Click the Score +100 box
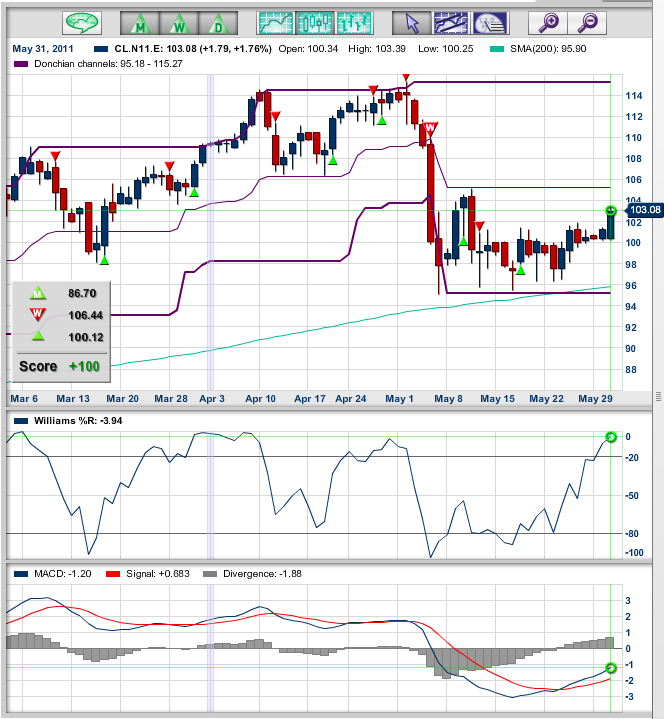Screen dimensions: 664x719 tap(58, 366)
